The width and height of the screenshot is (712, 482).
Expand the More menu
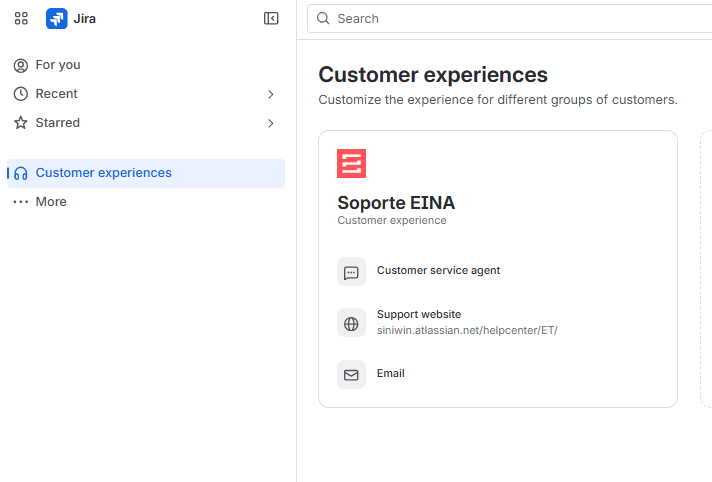(50, 202)
